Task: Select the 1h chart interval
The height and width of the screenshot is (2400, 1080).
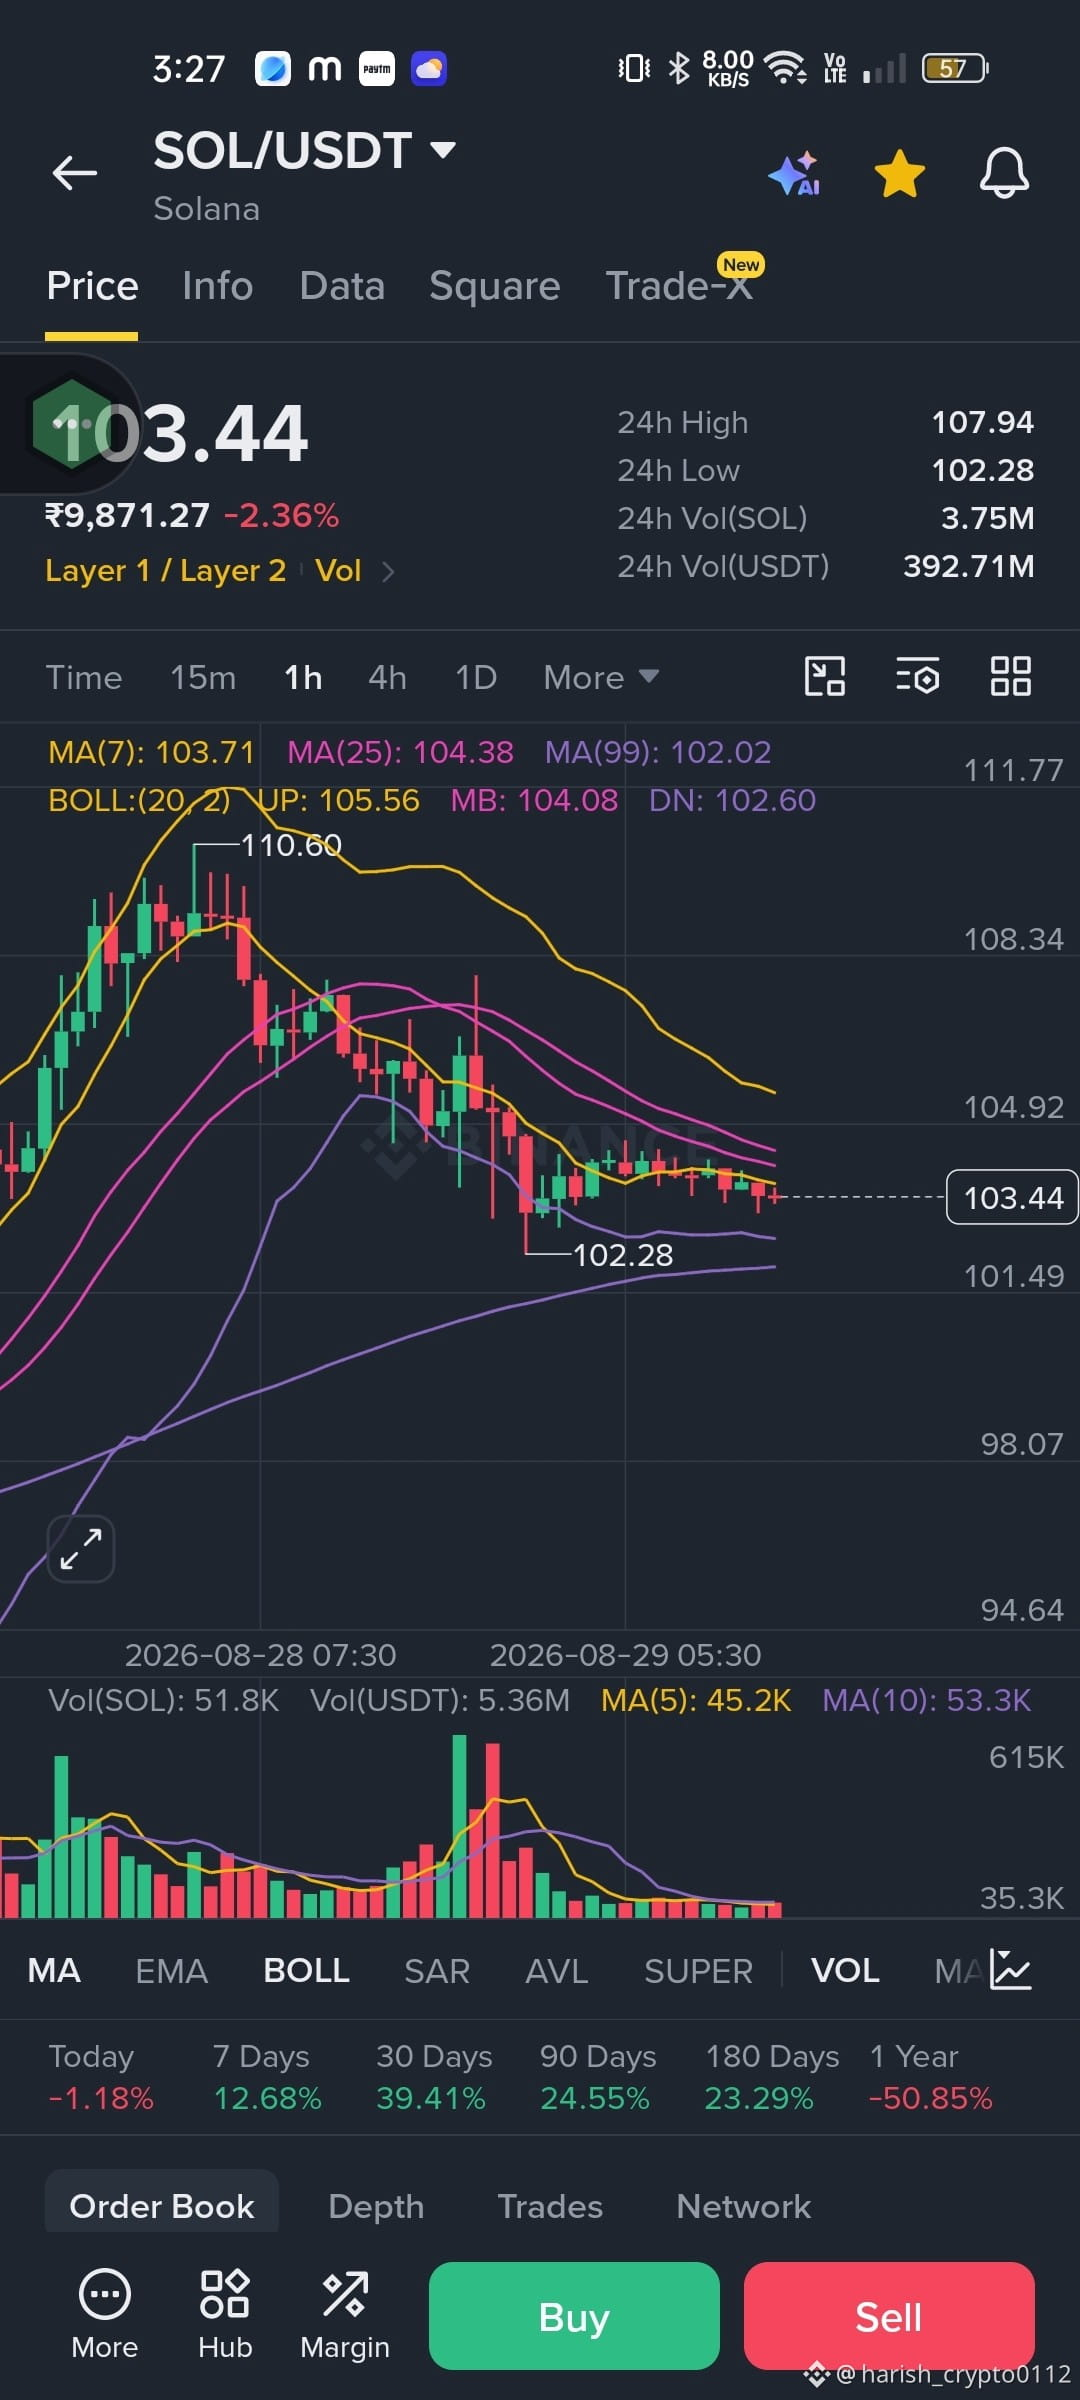Action: 303,678
